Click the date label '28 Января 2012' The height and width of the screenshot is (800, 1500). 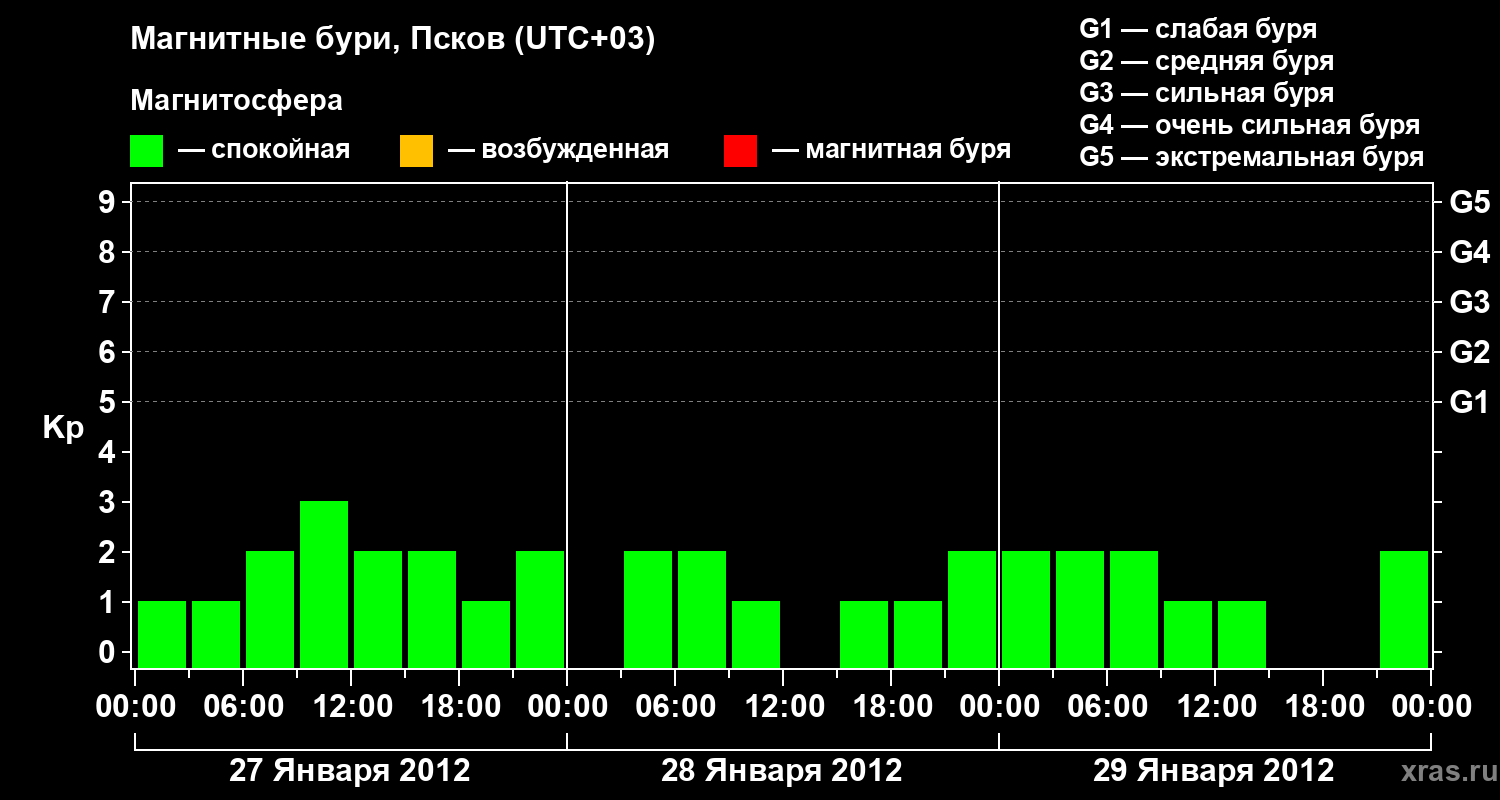pyautogui.click(x=782, y=771)
